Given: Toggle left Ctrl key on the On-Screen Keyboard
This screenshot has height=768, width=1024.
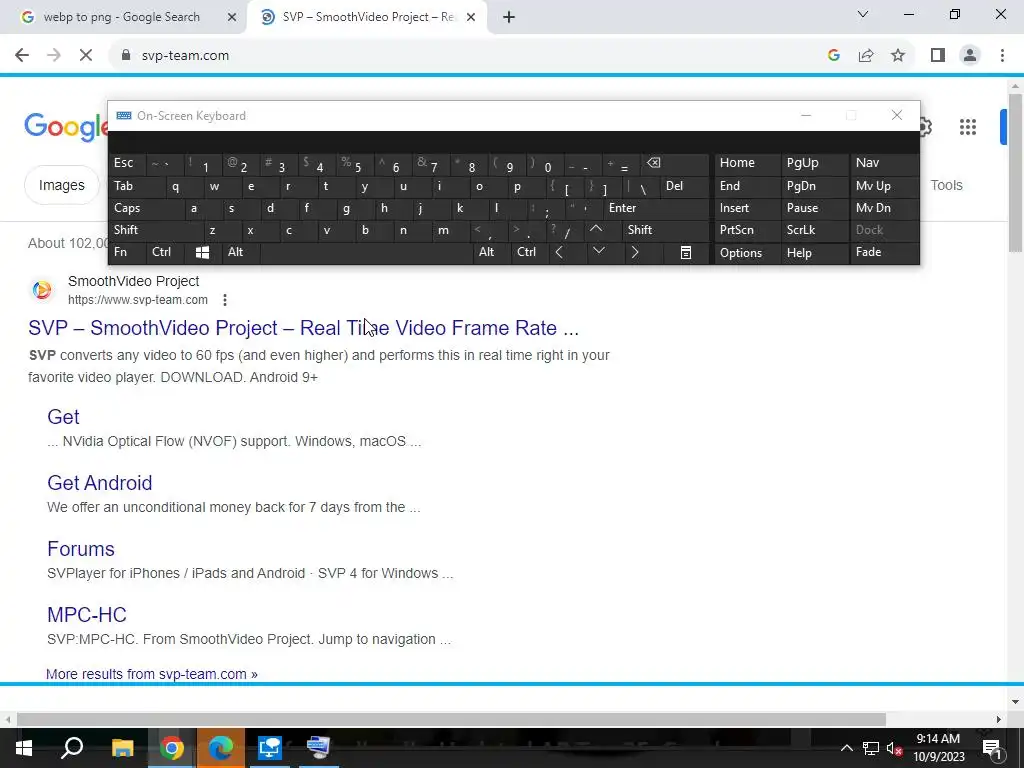Looking at the screenshot, I should coord(165,253).
